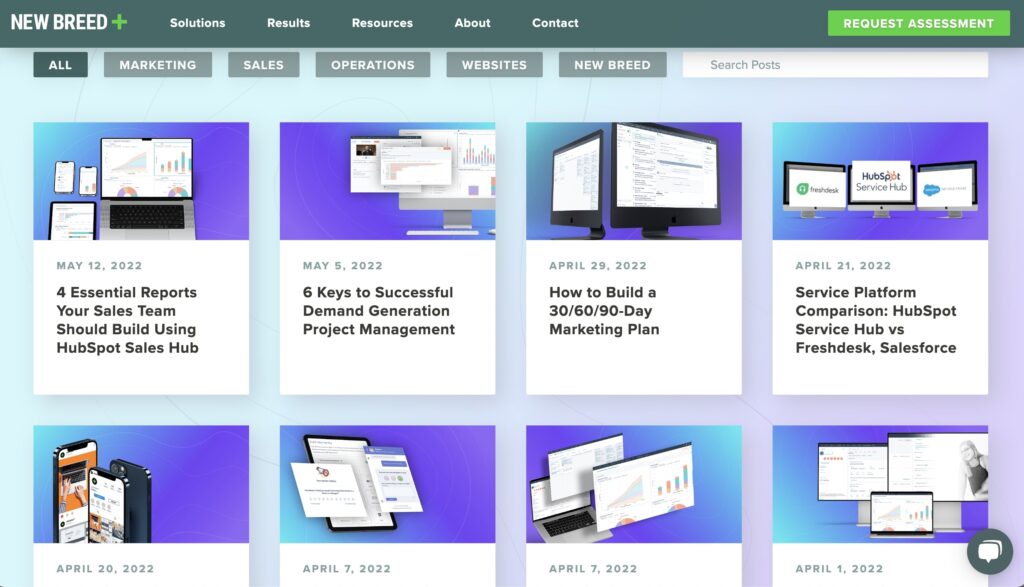Select the All filter
The height and width of the screenshot is (587, 1024).
pyautogui.click(x=60, y=65)
